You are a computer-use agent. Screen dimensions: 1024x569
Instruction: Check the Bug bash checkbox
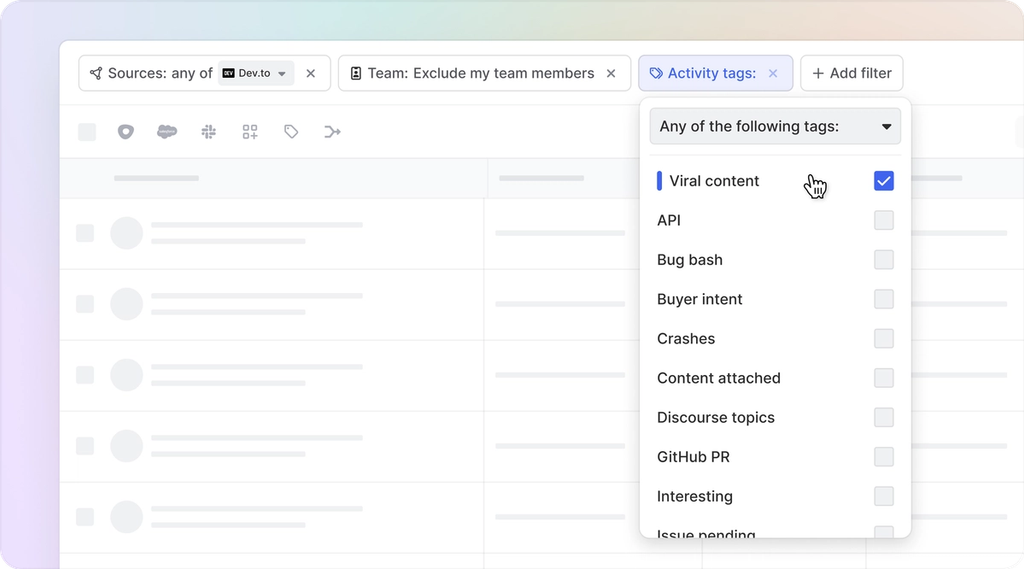pos(884,259)
